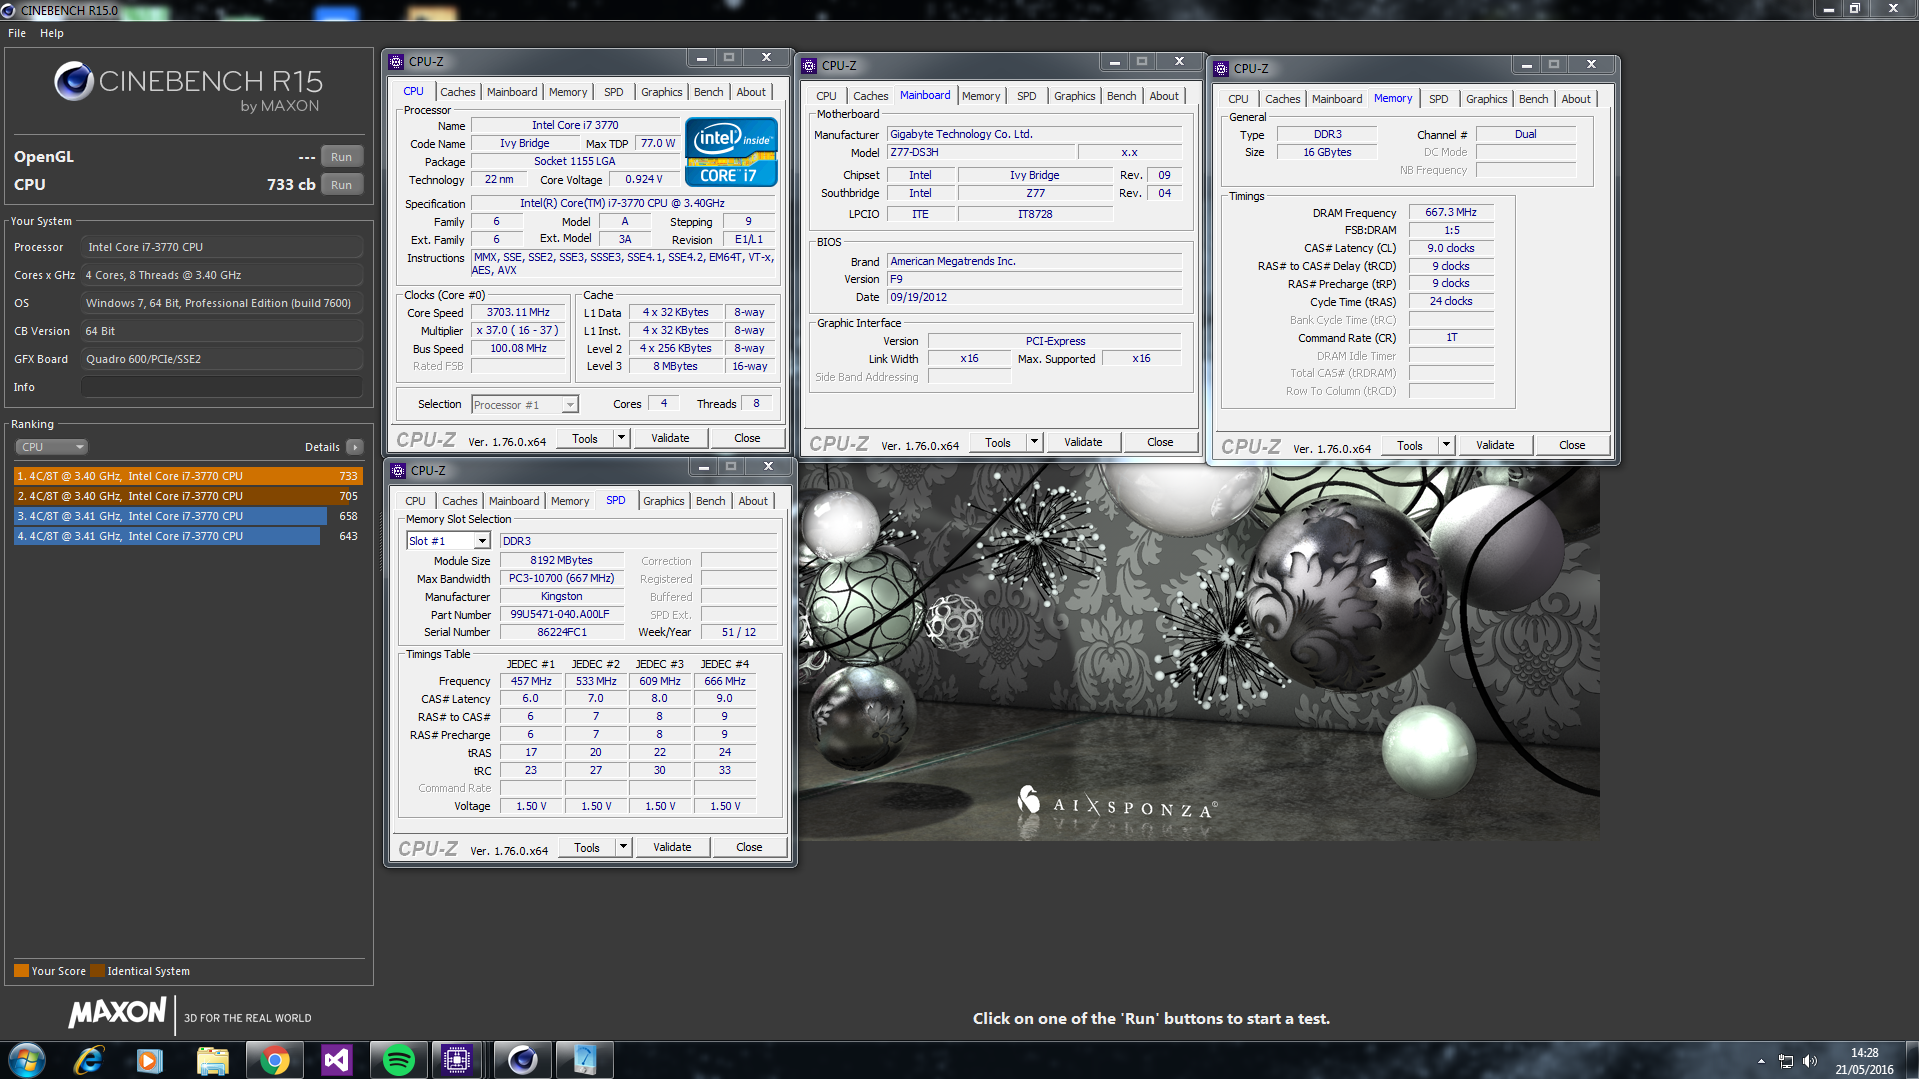Open Ranking CPU dropdown
The width and height of the screenshot is (1919, 1079).
(x=52, y=447)
